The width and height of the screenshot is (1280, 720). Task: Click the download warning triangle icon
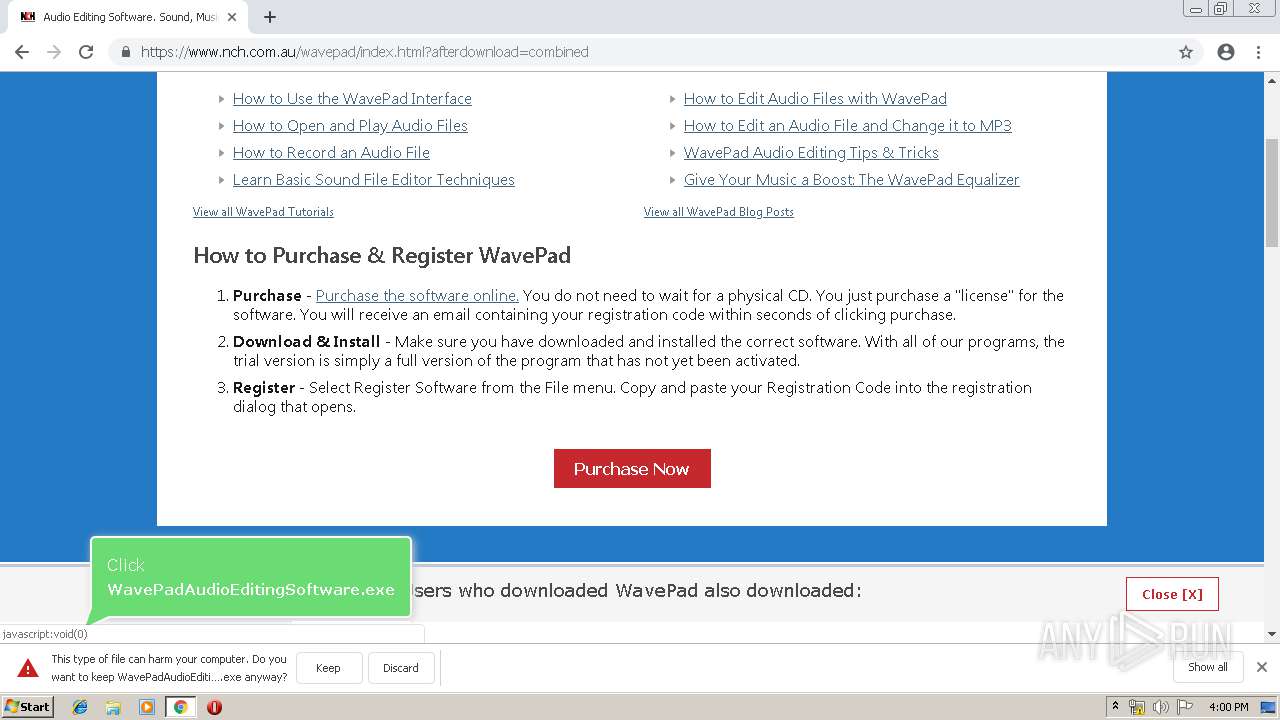click(x=28, y=668)
